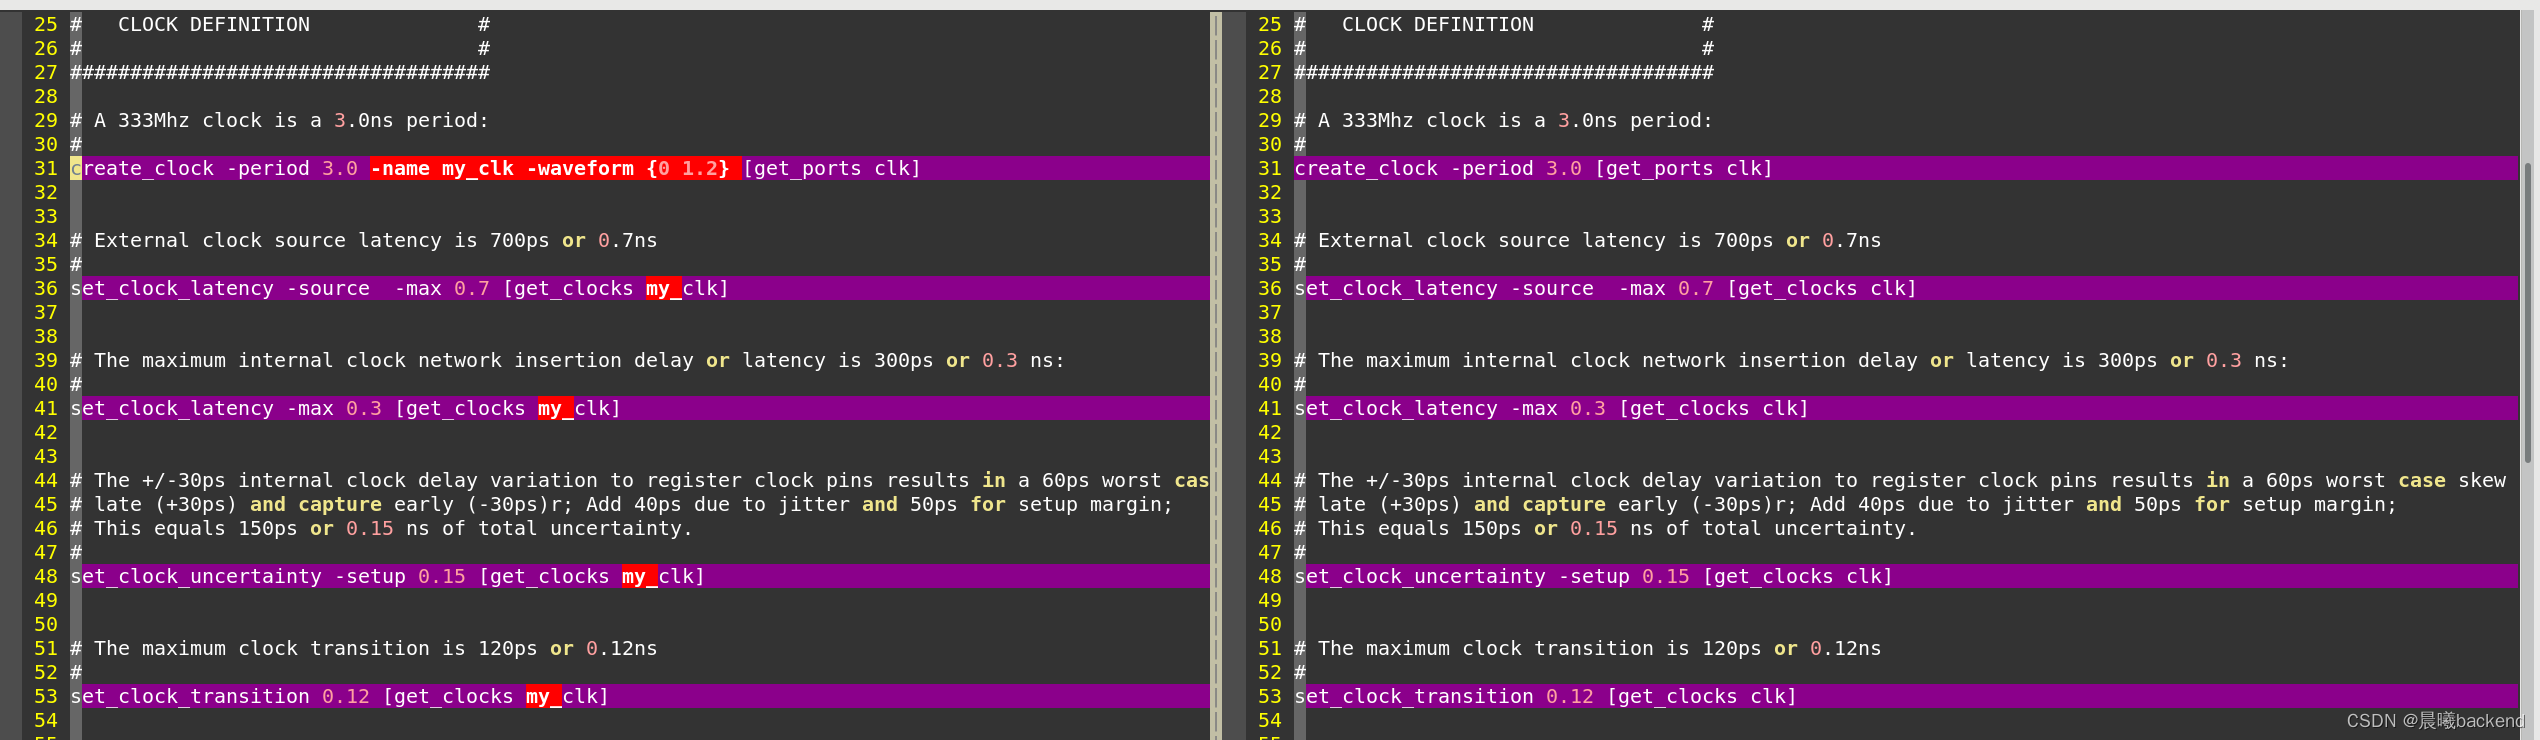
Task: Click the '[get_ports clk]' text in left pane
Action: pos(832,168)
